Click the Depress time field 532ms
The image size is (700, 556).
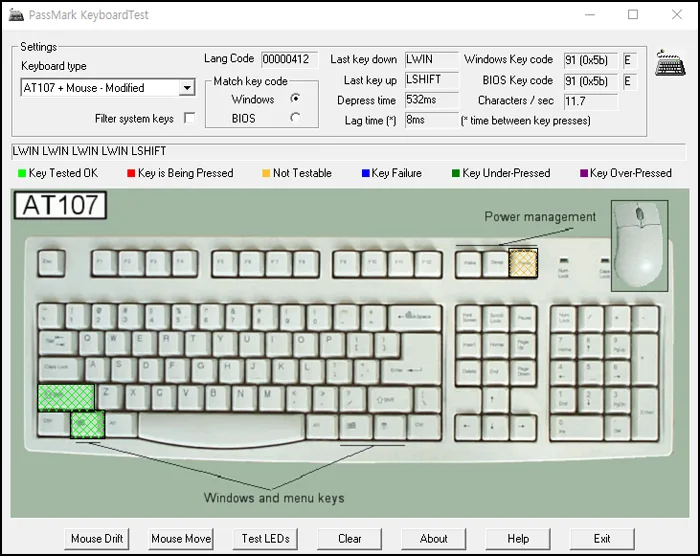(432, 100)
